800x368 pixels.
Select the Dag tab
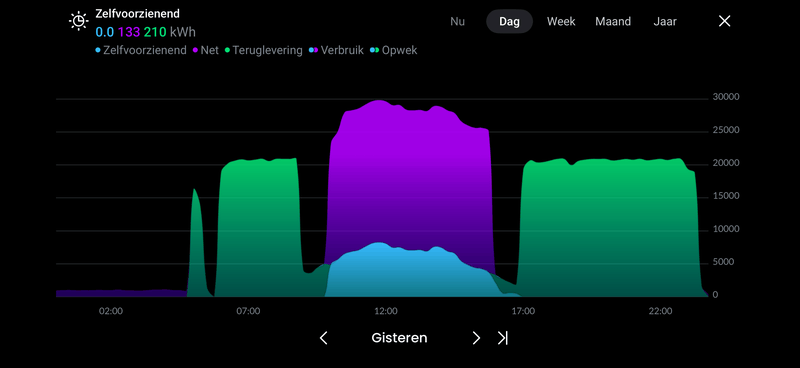pos(509,21)
